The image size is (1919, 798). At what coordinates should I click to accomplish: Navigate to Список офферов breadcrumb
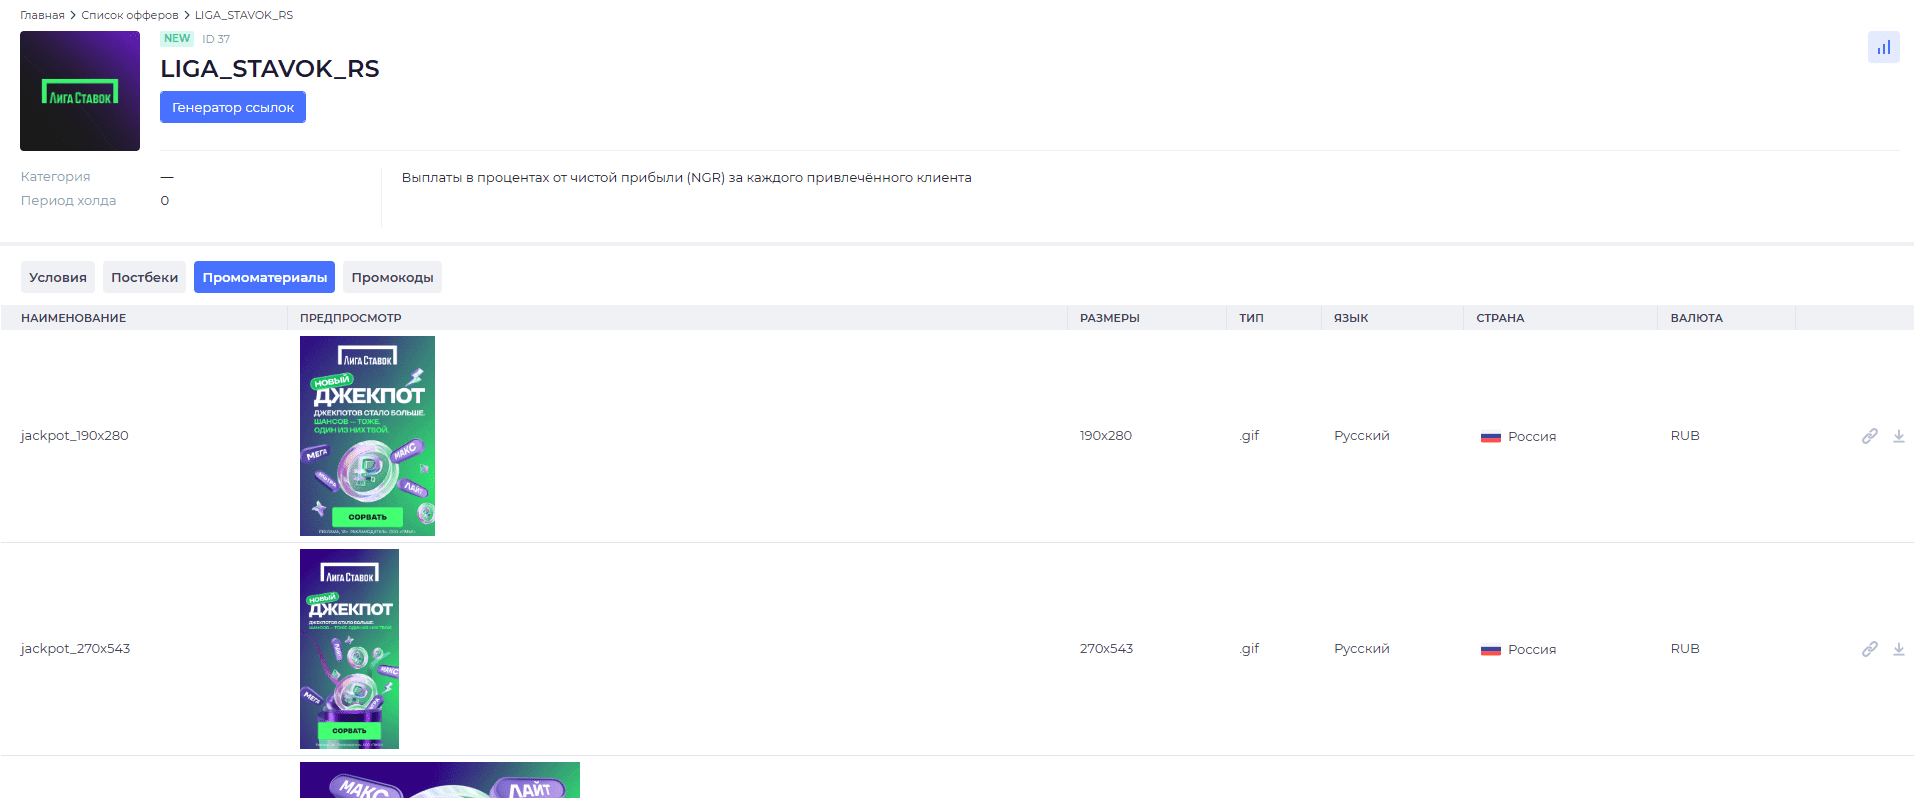pyautogui.click(x=130, y=15)
